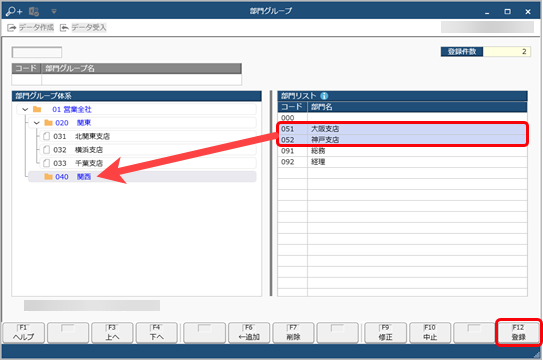Click the empty code input field at top left
Screen dimensions: 543x360
tap(37, 52)
